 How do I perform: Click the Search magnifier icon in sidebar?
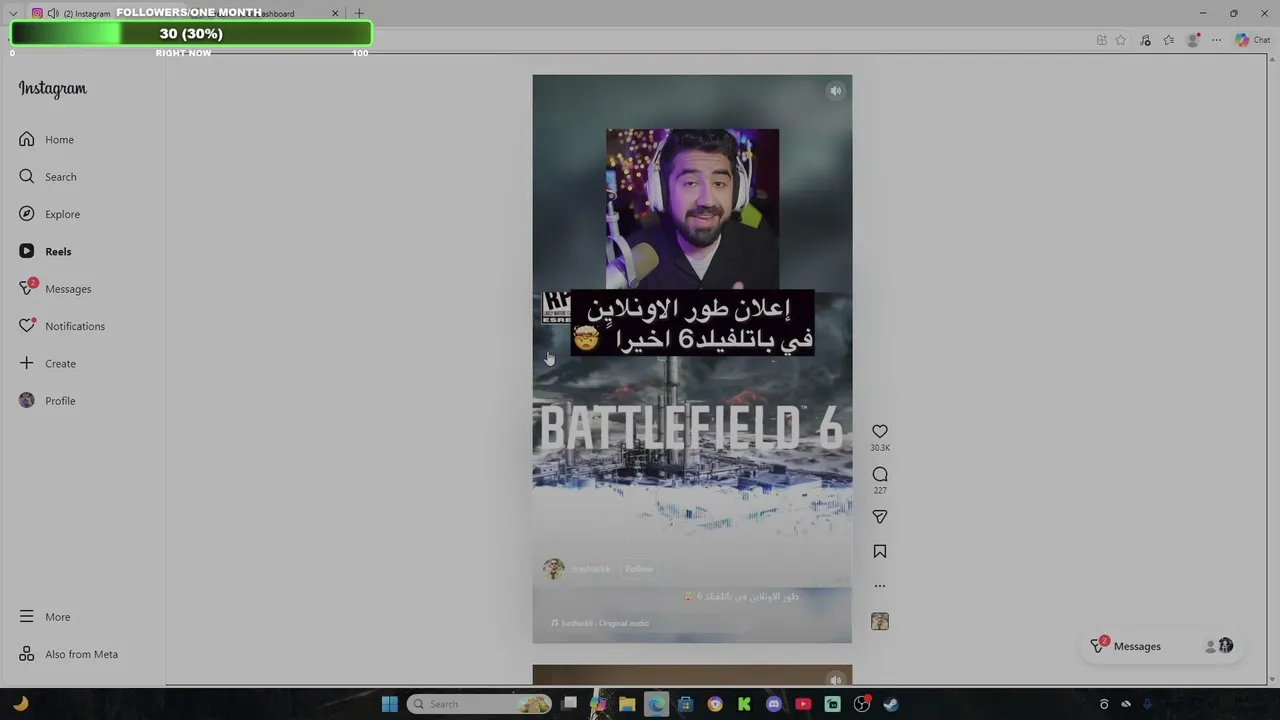27,177
